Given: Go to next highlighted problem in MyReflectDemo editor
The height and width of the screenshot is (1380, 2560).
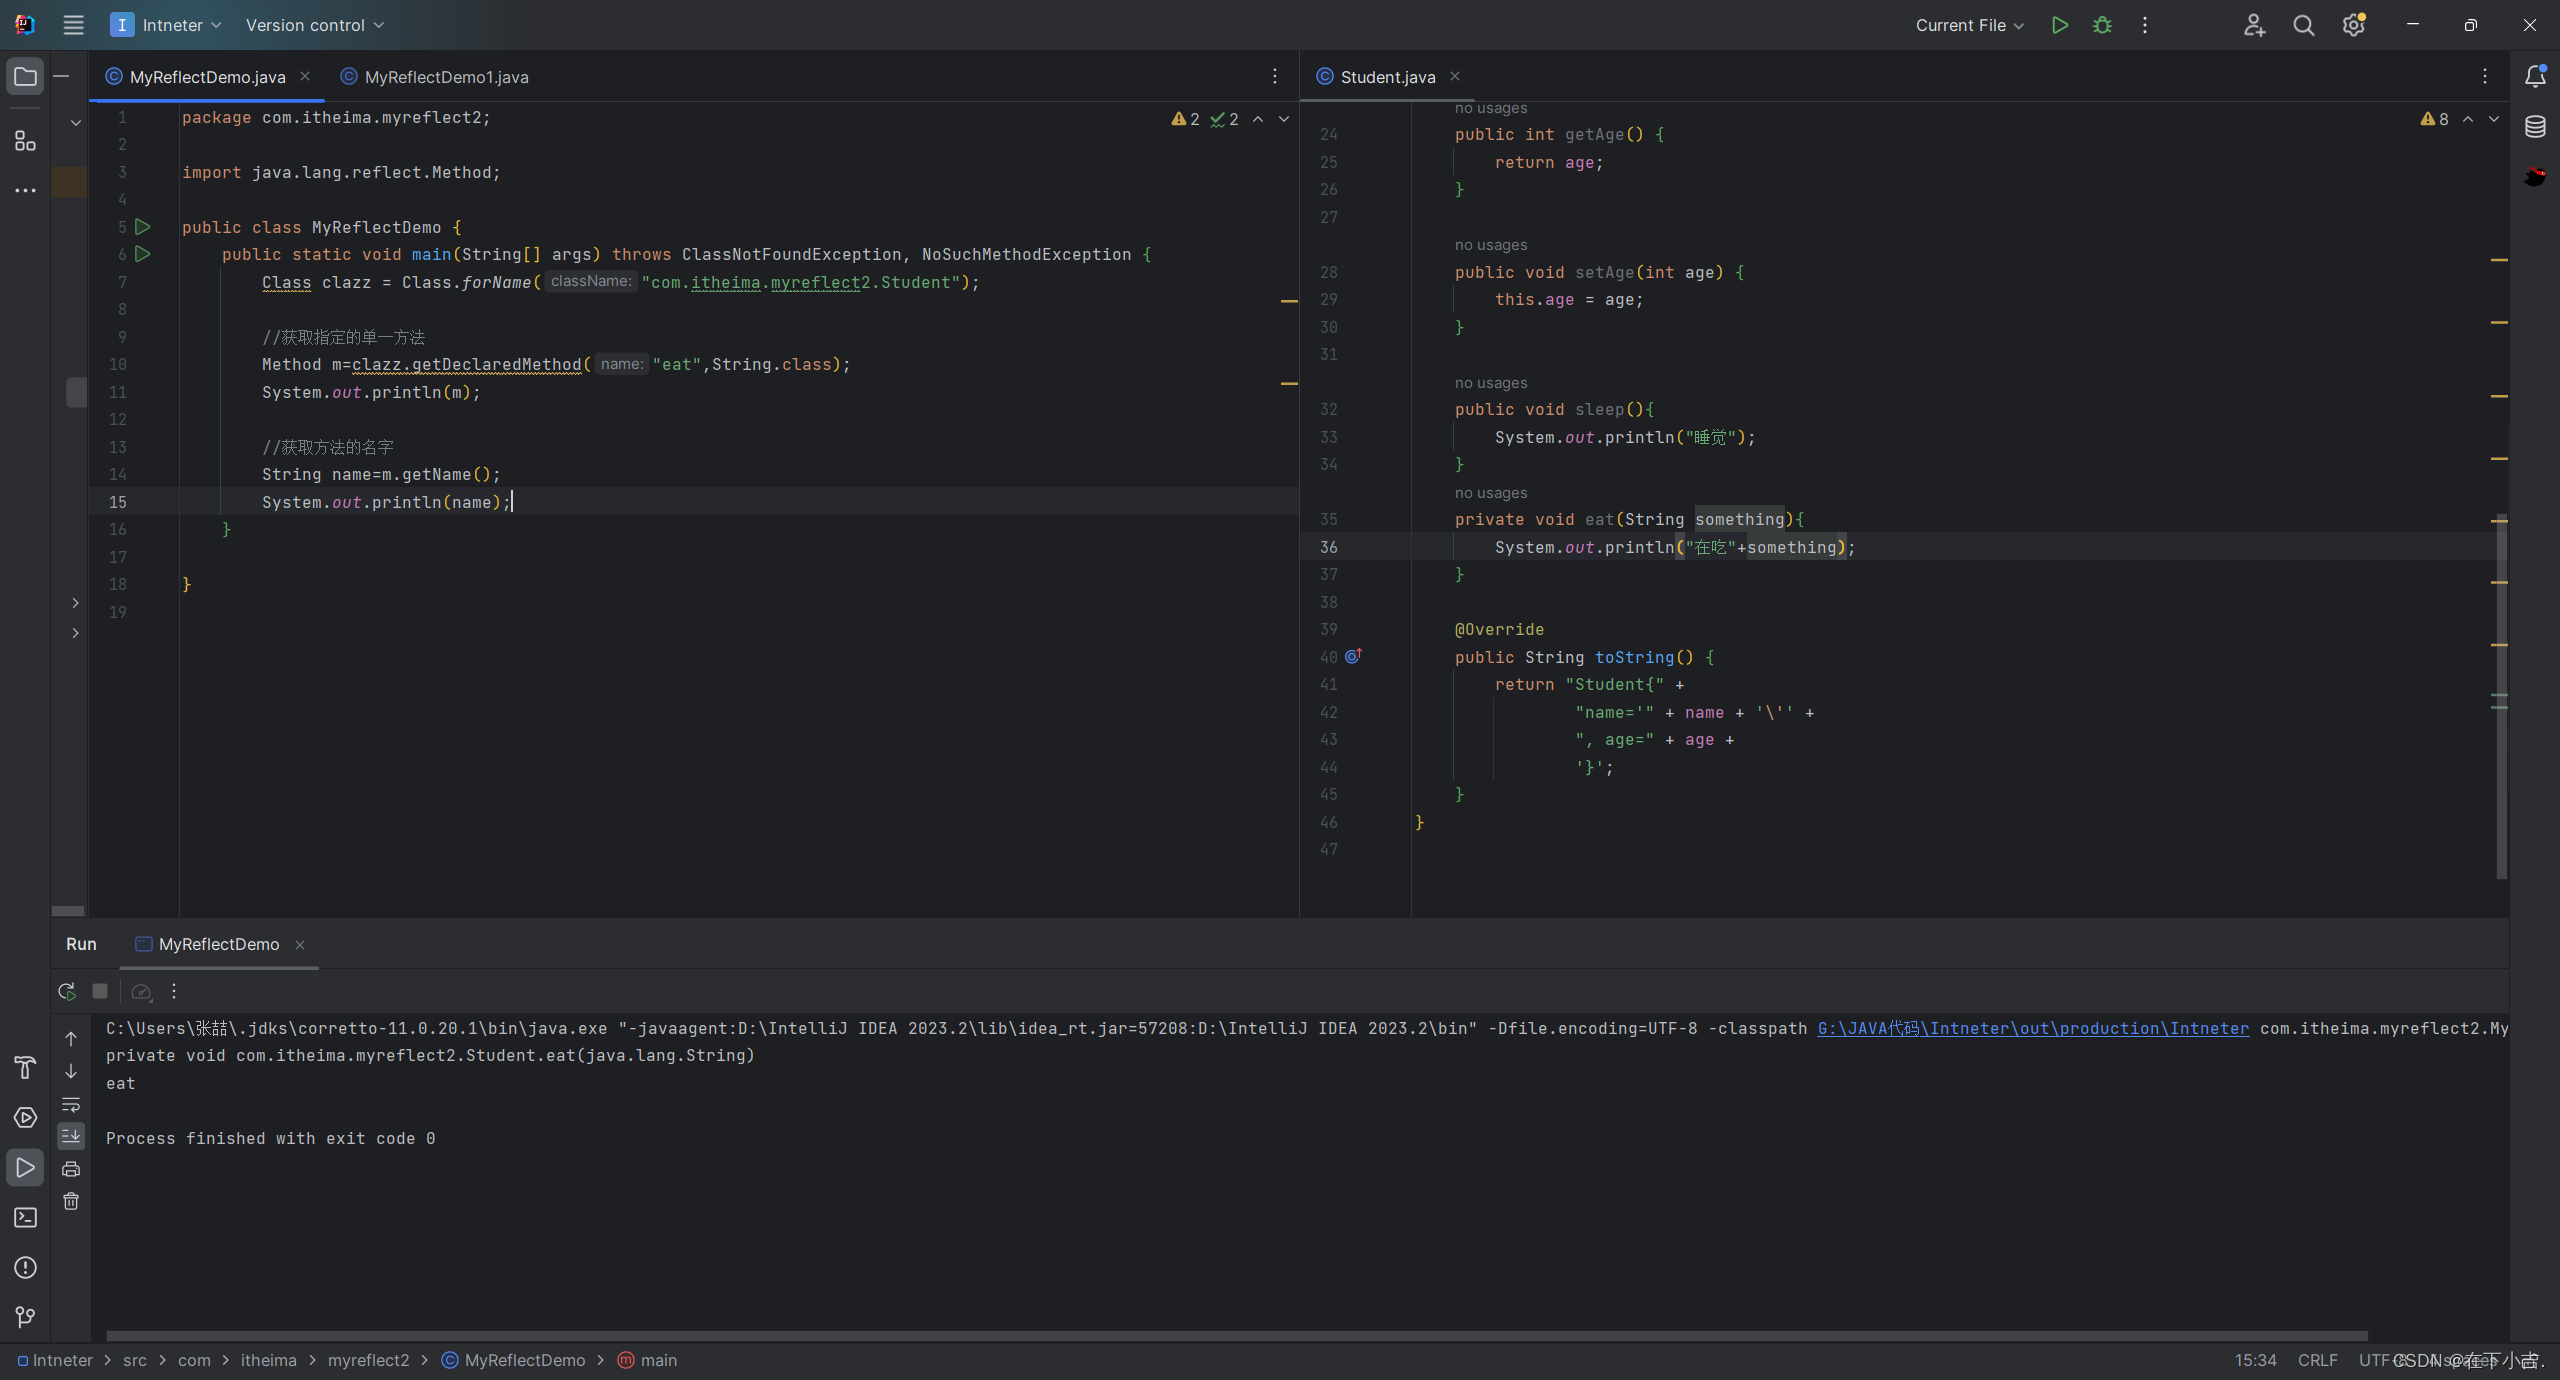Looking at the screenshot, I should coord(1284,119).
